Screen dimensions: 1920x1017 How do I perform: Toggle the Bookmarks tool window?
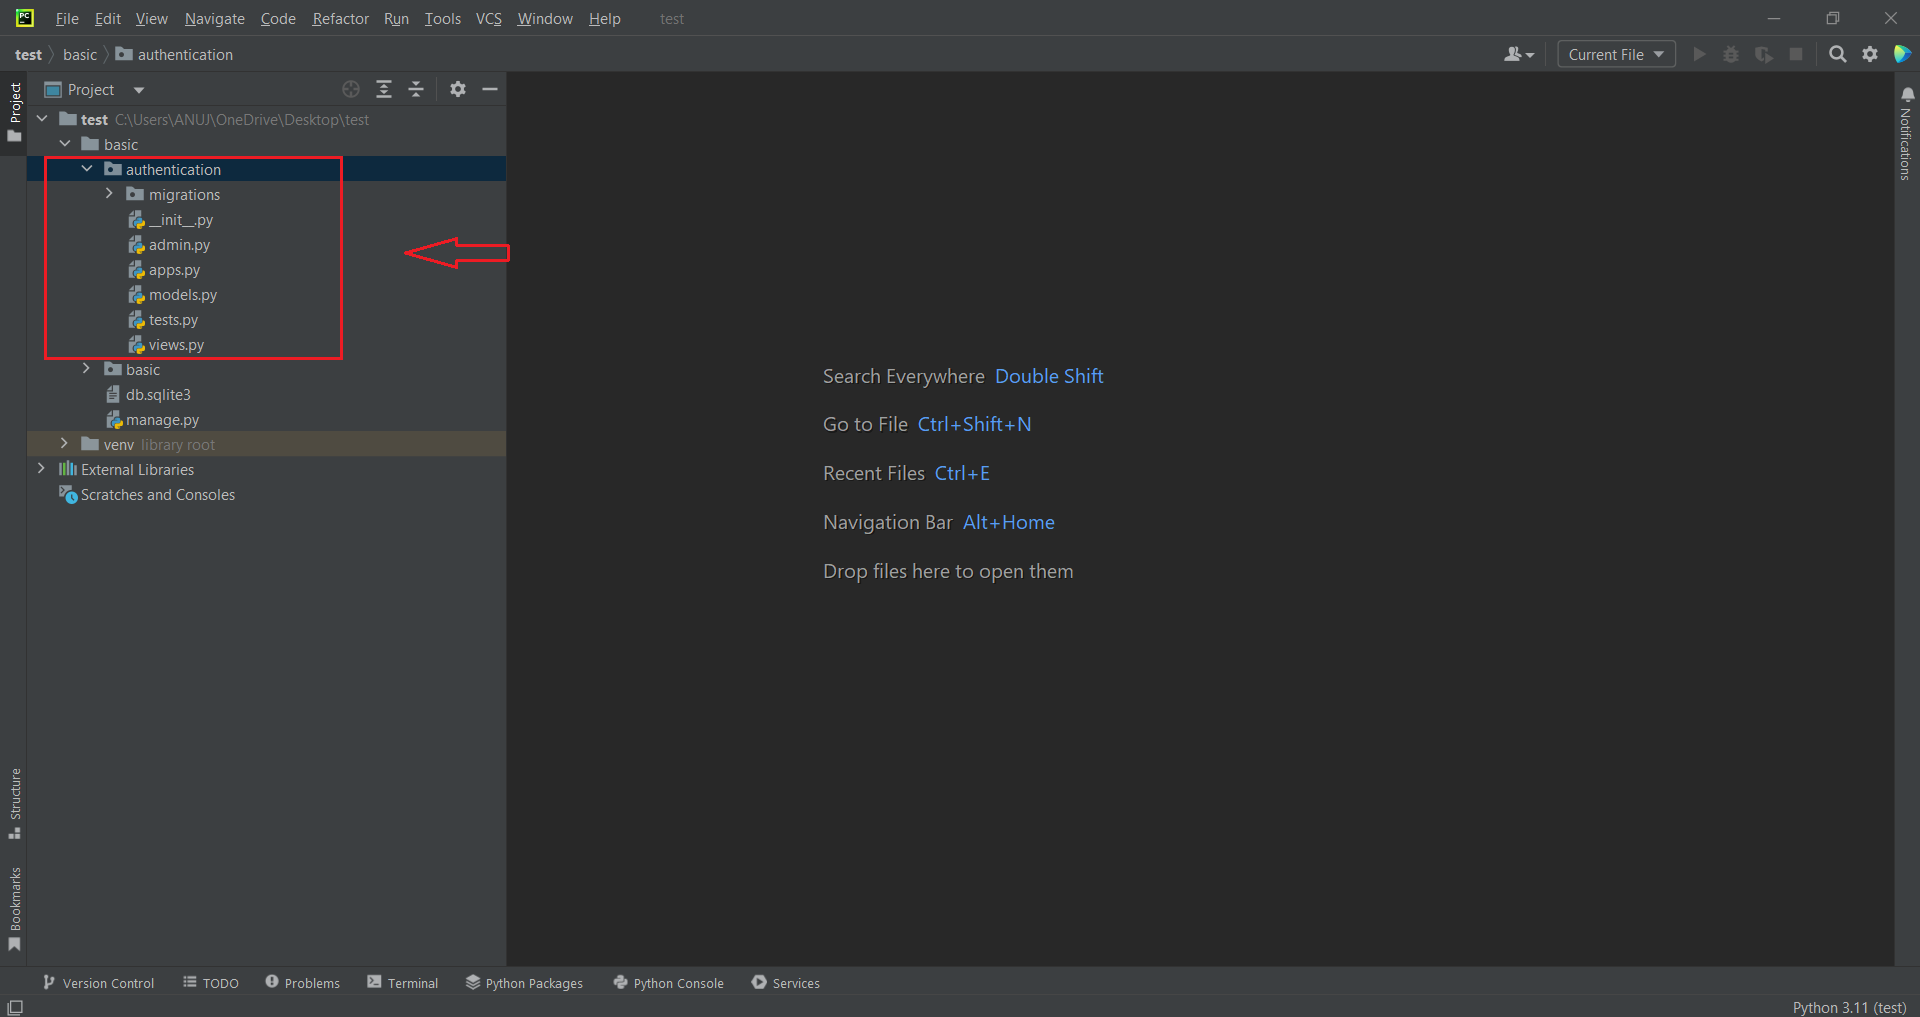[x=15, y=905]
